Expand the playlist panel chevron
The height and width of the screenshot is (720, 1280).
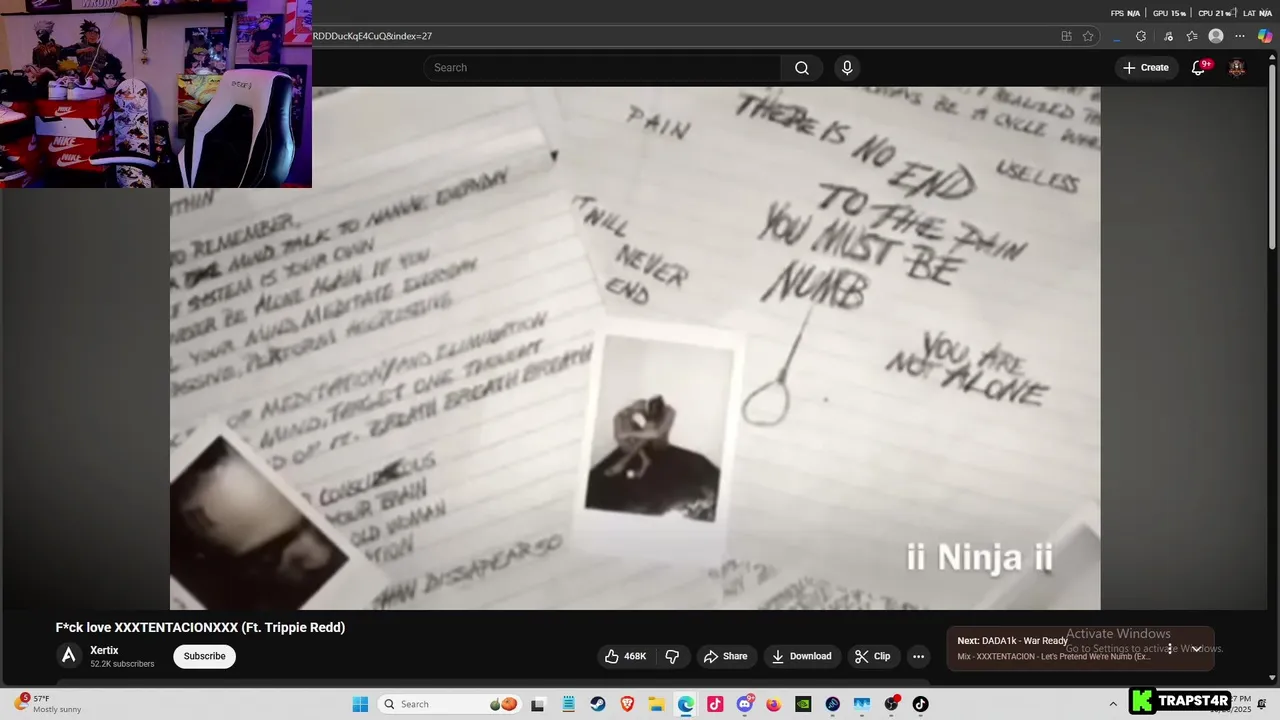click(x=1196, y=649)
